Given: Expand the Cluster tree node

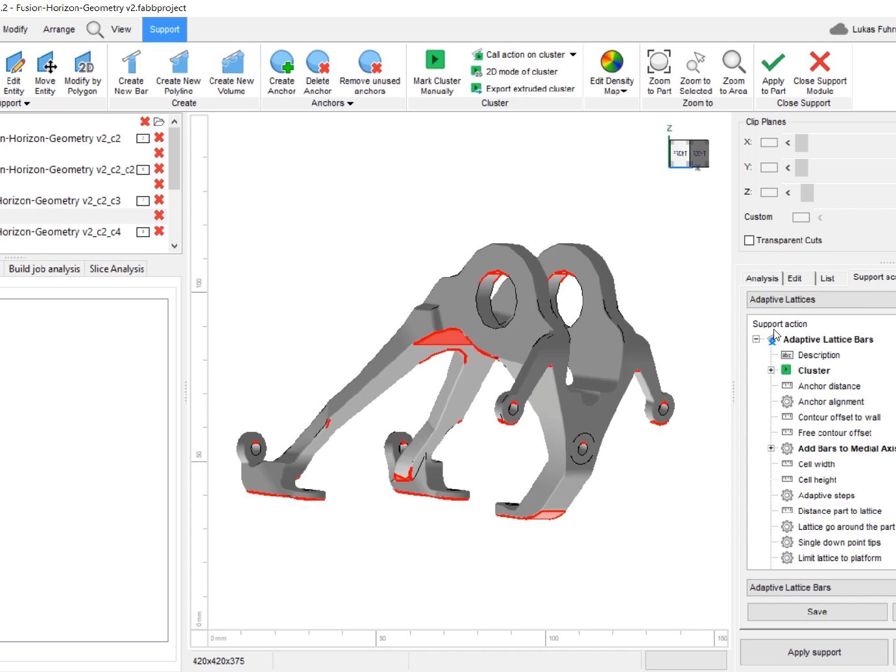Looking at the screenshot, I should point(770,370).
